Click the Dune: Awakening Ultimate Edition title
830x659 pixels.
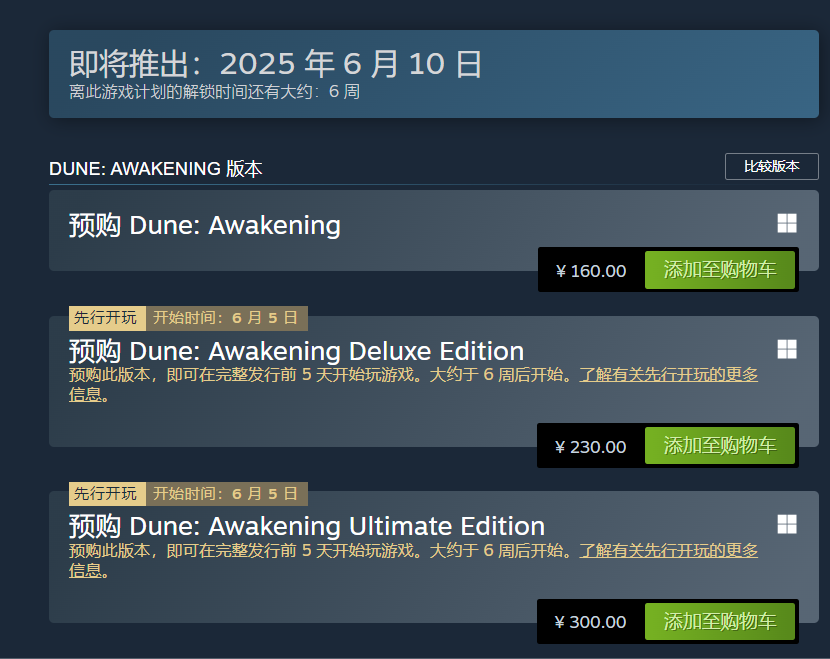(306, 526)
